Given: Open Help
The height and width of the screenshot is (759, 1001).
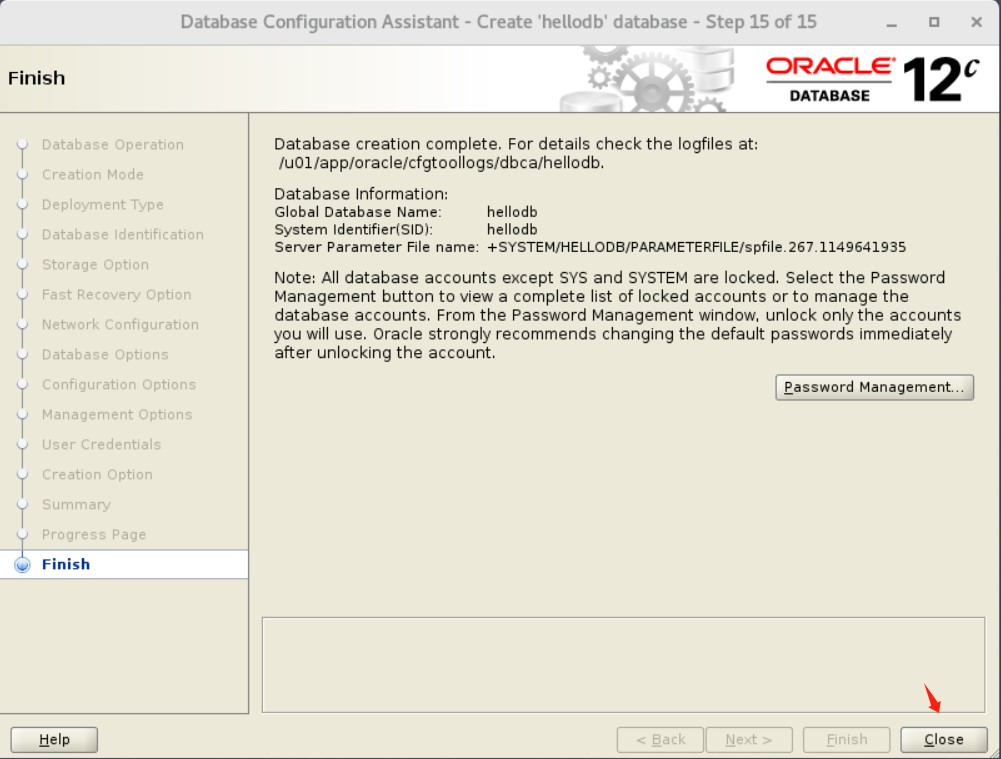Looking at the screenshot, I should click(53, 739).
